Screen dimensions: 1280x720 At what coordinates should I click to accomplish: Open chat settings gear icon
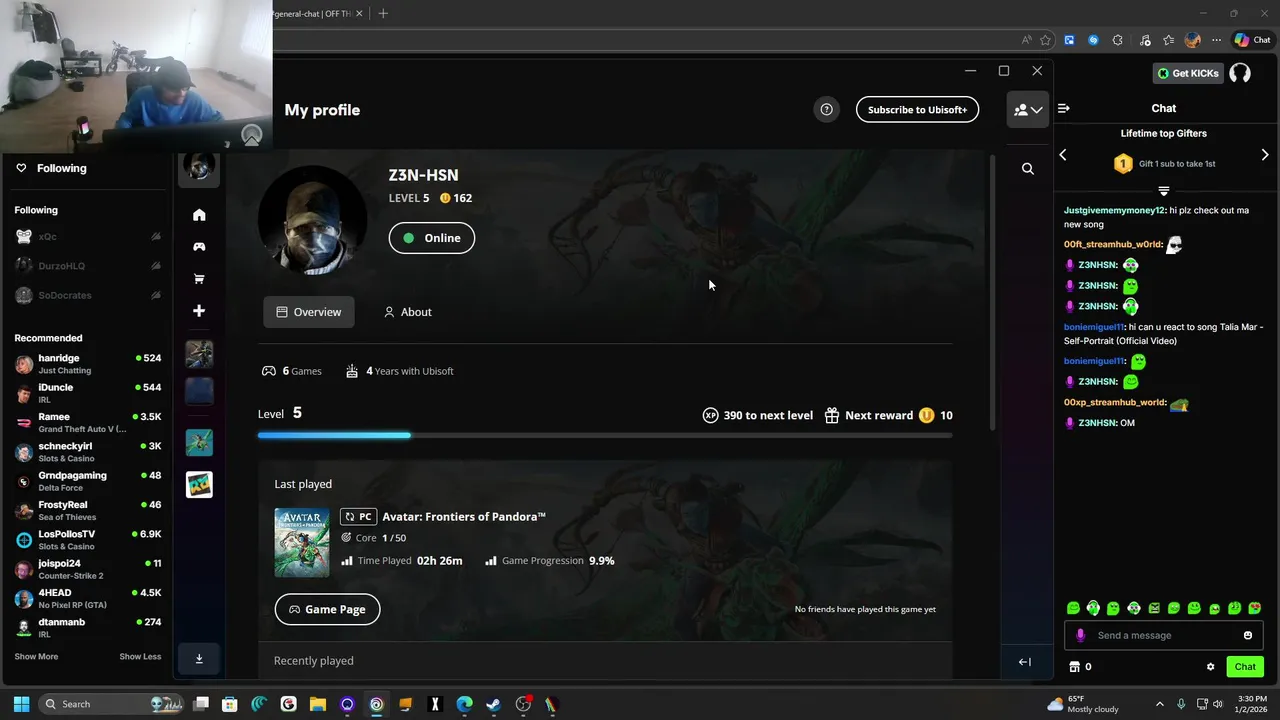pyautogui.click(x=1210, y=667)
